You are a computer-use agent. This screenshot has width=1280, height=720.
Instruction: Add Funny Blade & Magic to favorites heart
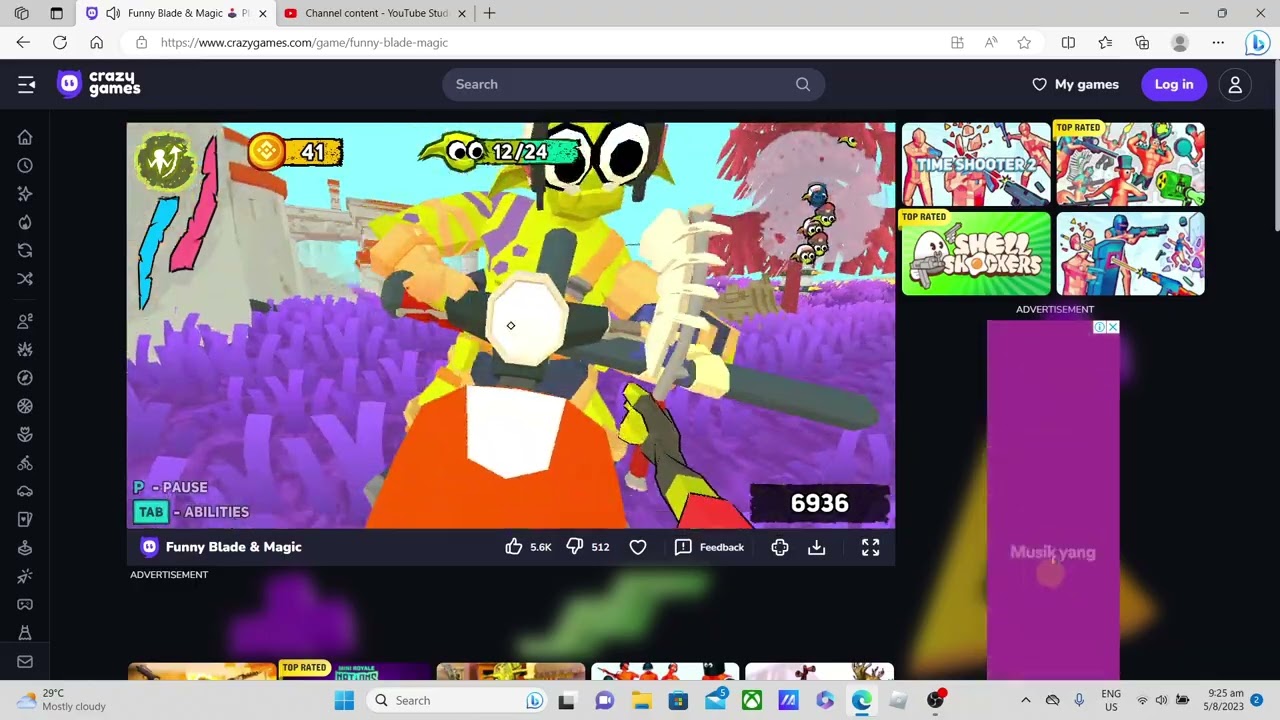[x=638, y=547]
